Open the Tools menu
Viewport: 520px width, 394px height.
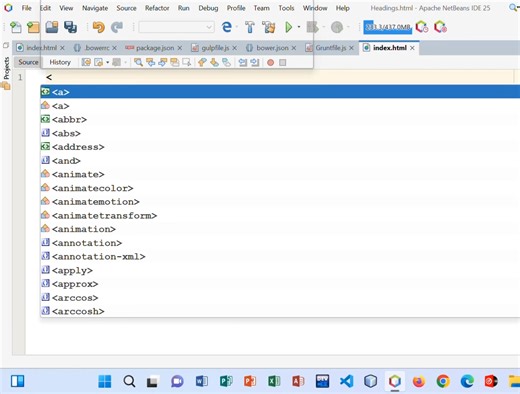coord(286,8)
